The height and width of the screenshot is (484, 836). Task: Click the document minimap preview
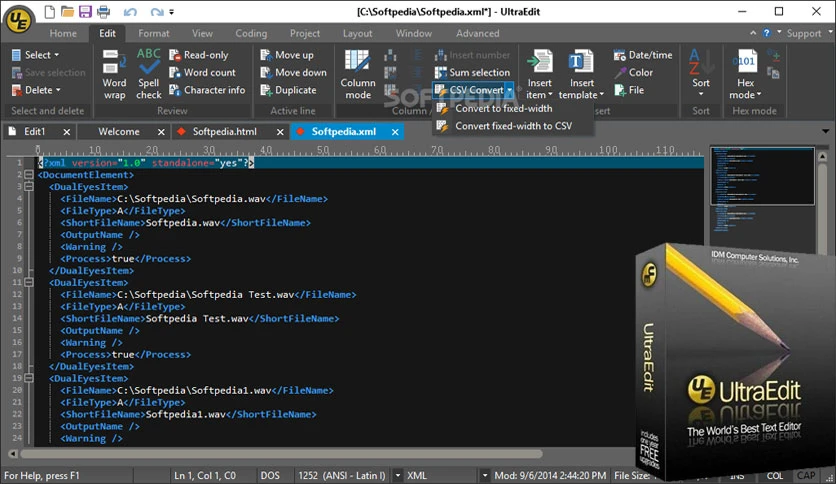762,176
